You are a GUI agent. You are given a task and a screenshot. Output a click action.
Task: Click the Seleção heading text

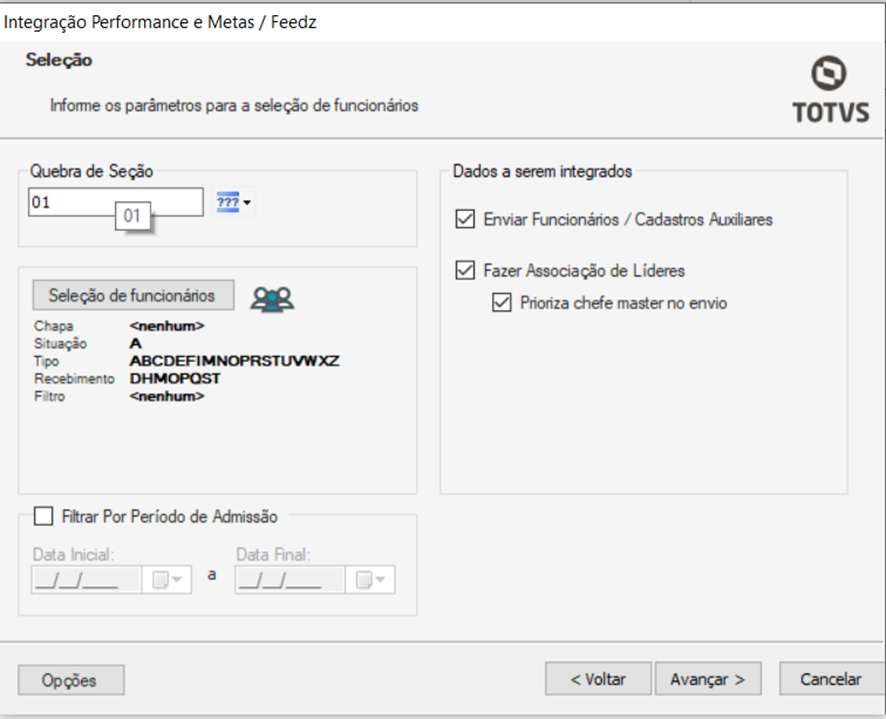click(59, 60)
